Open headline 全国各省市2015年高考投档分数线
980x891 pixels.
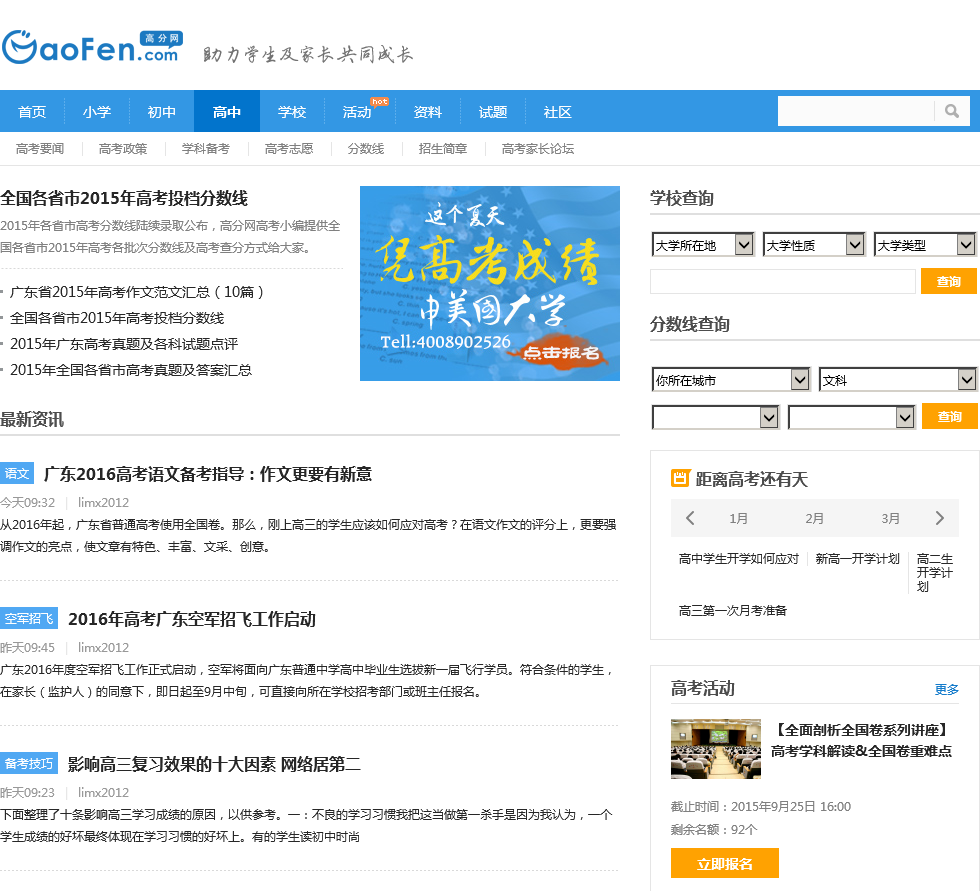124,199
